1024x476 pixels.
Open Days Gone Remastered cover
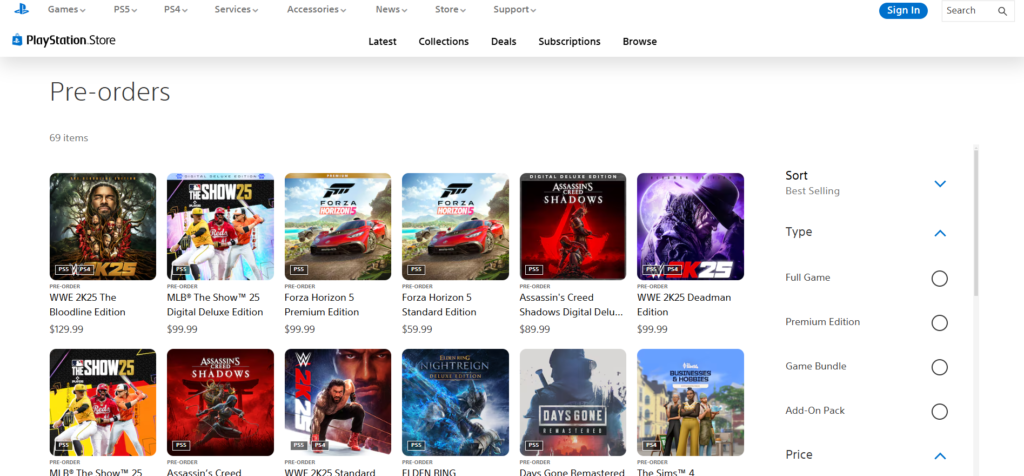click(573, 402)
